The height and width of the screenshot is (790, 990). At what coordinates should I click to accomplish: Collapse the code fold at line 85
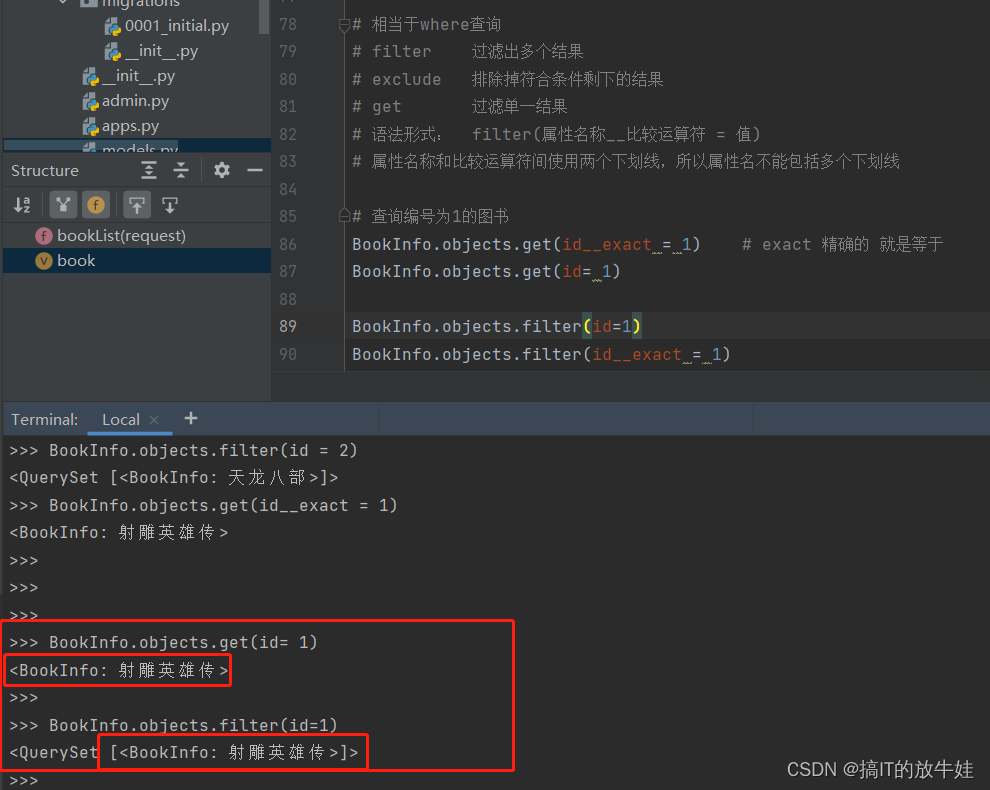click(x=344, y=216)
